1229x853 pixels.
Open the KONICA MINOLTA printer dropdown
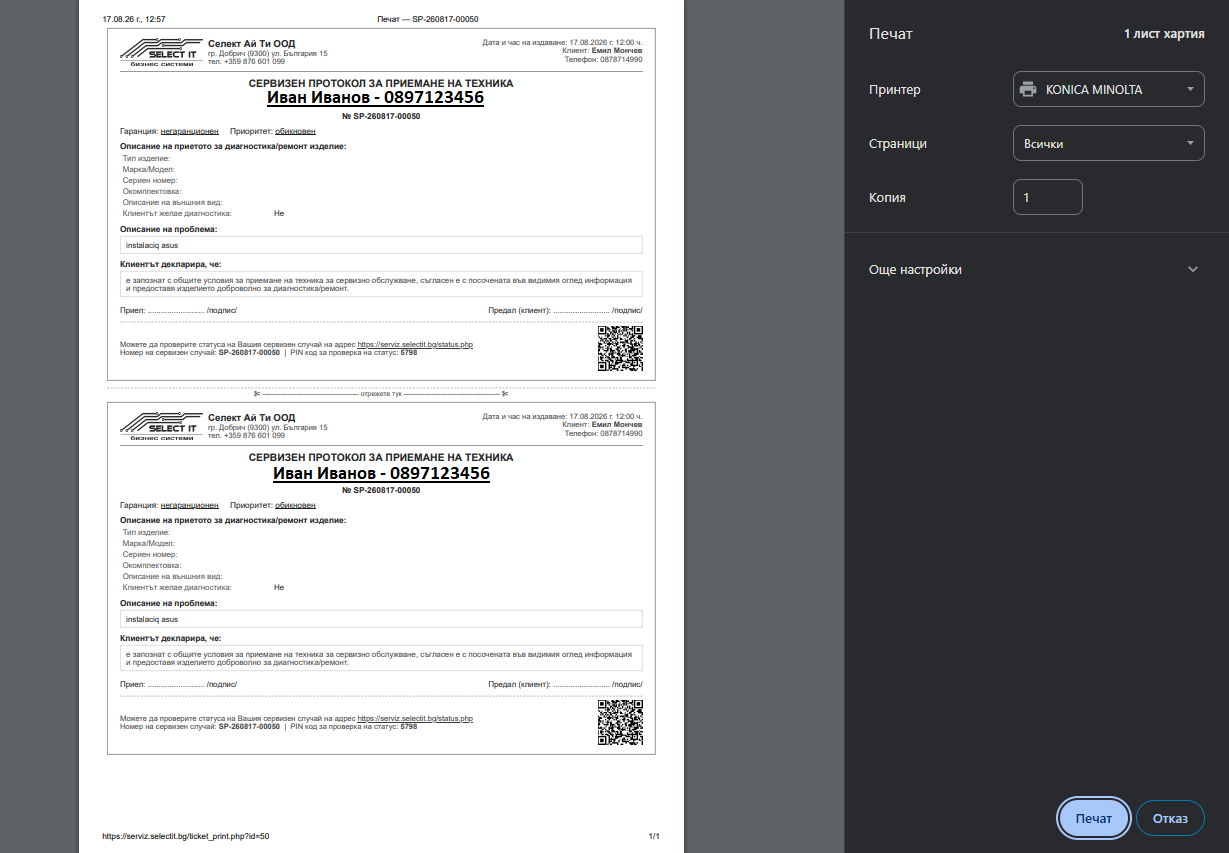(x=1108, y=89)
